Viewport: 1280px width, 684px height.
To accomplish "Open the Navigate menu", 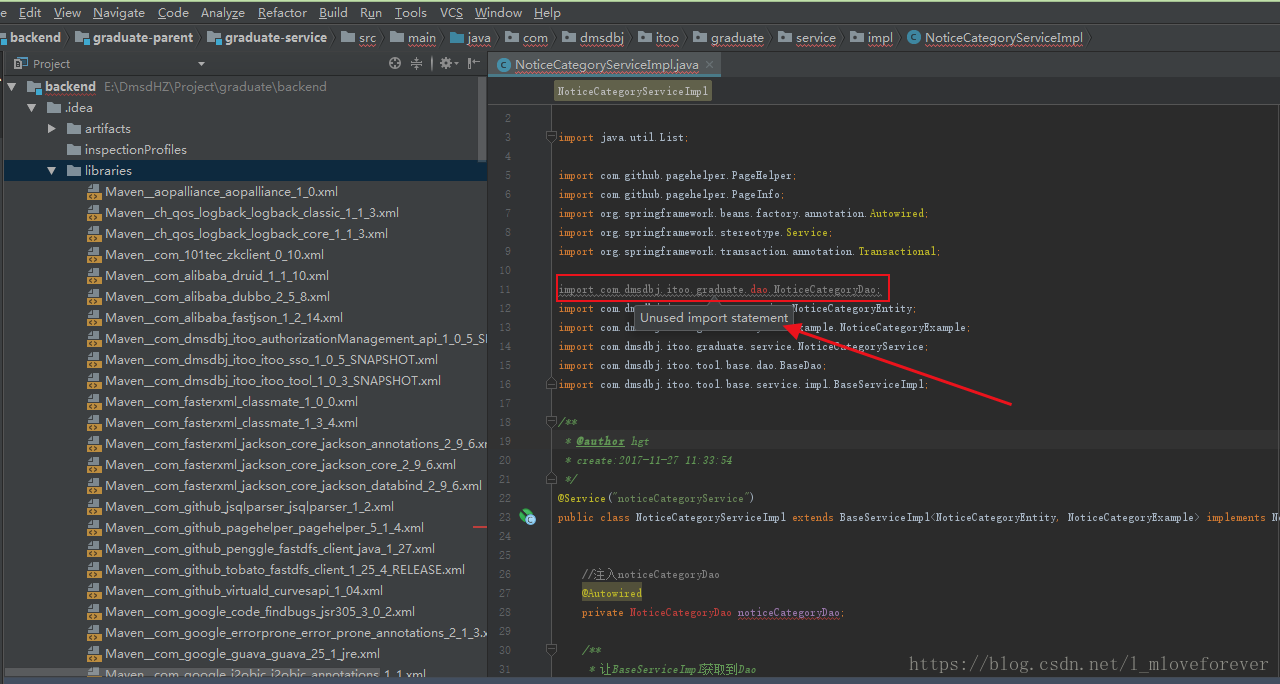I will pyautogui.click(x=119, y=13).
